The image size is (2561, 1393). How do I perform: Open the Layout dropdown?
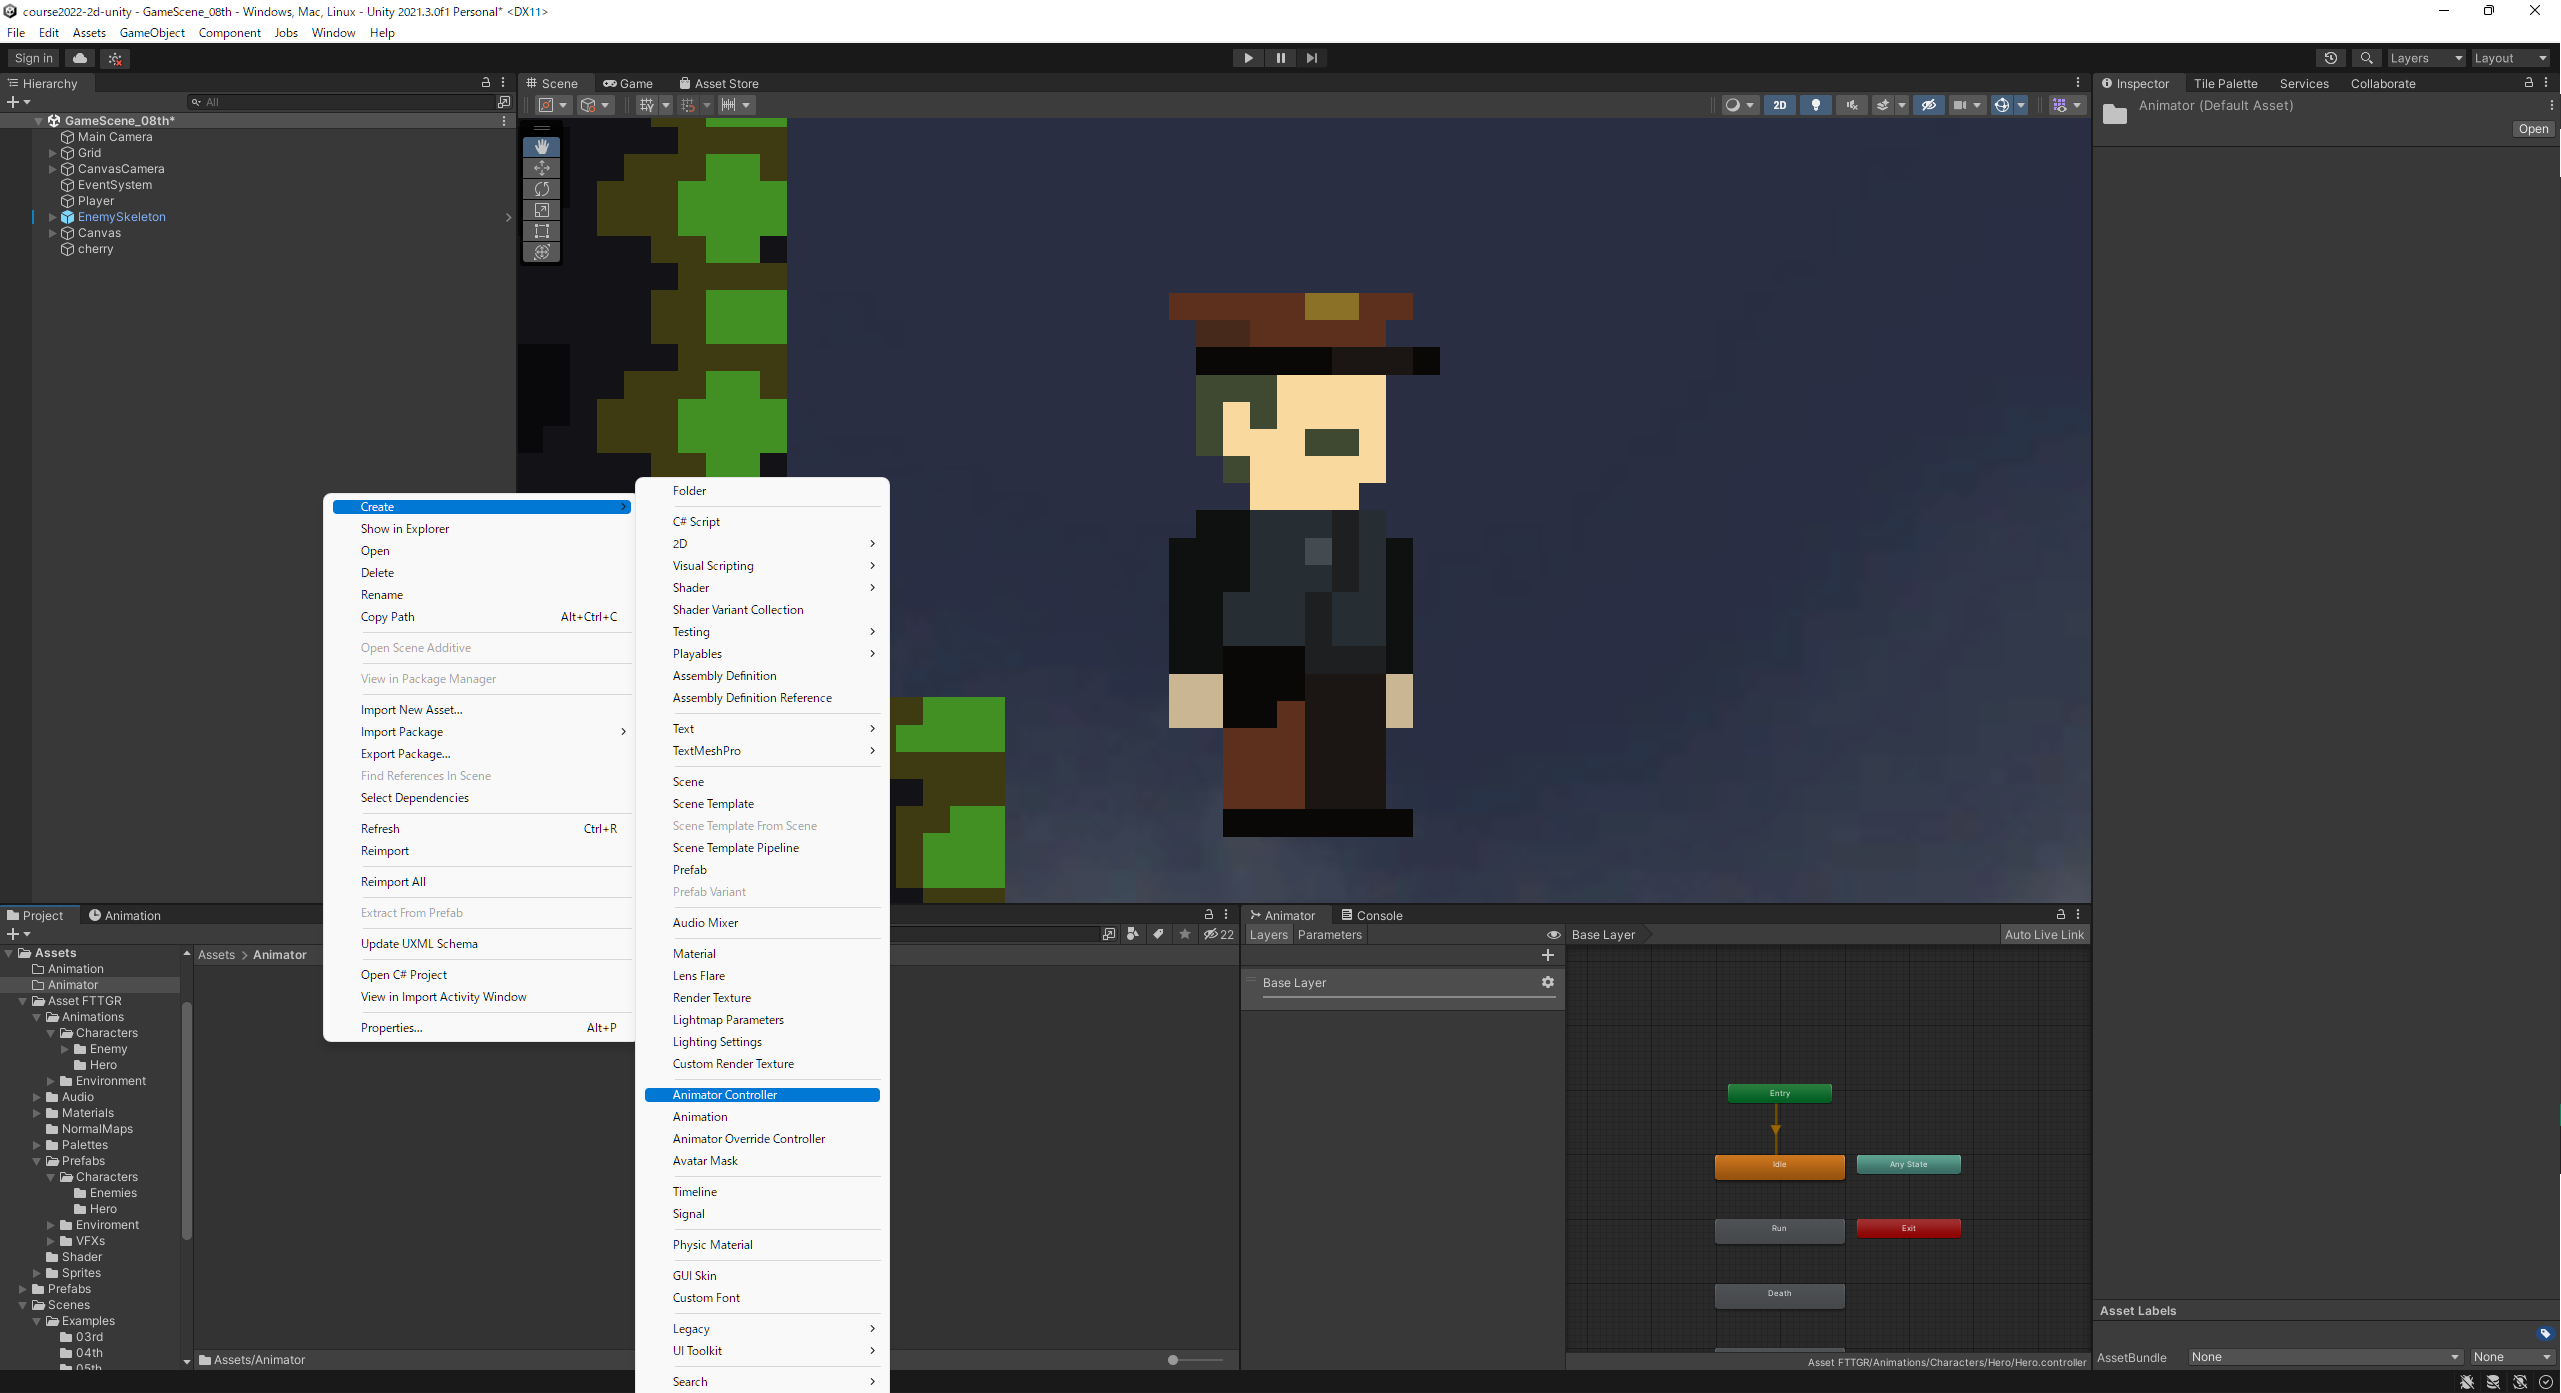(2510, 58)
